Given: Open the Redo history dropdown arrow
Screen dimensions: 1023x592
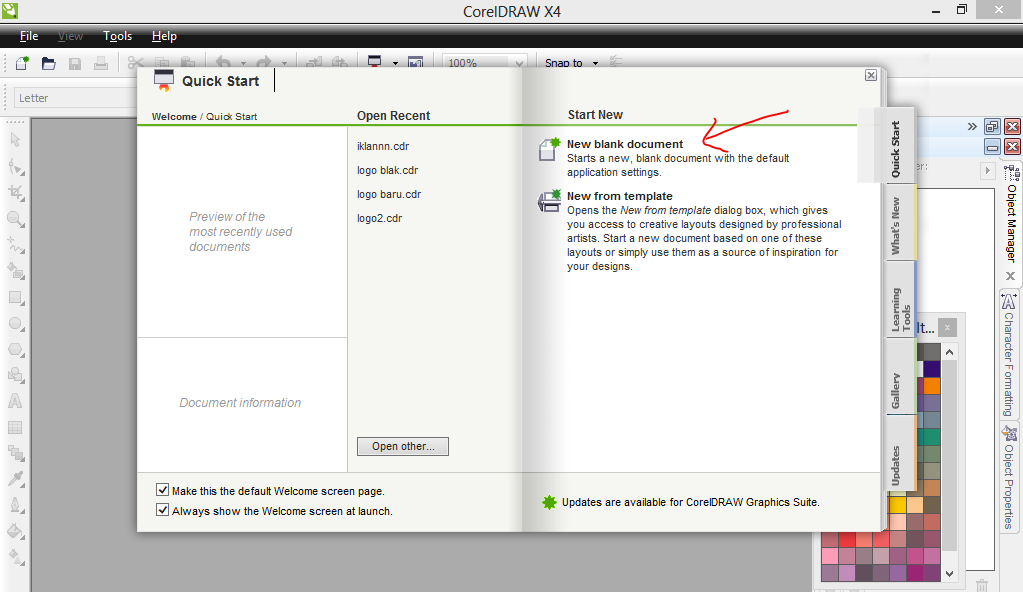Looking at the screenshot, I should 284,63.
